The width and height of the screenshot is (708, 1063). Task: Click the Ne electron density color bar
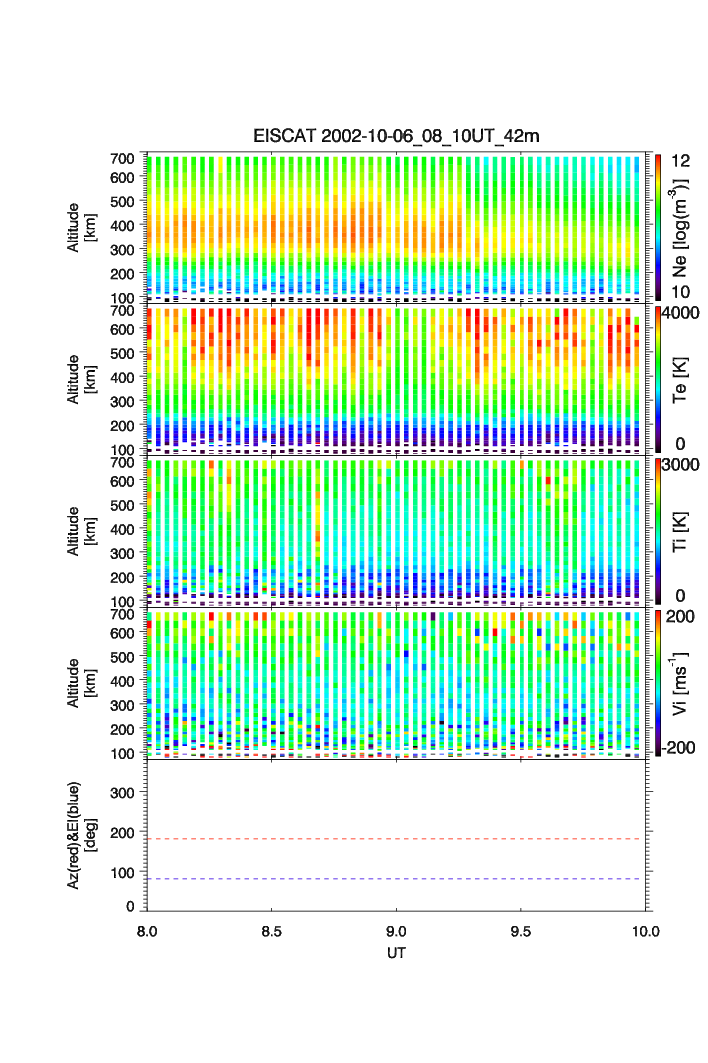coord(658,226)
